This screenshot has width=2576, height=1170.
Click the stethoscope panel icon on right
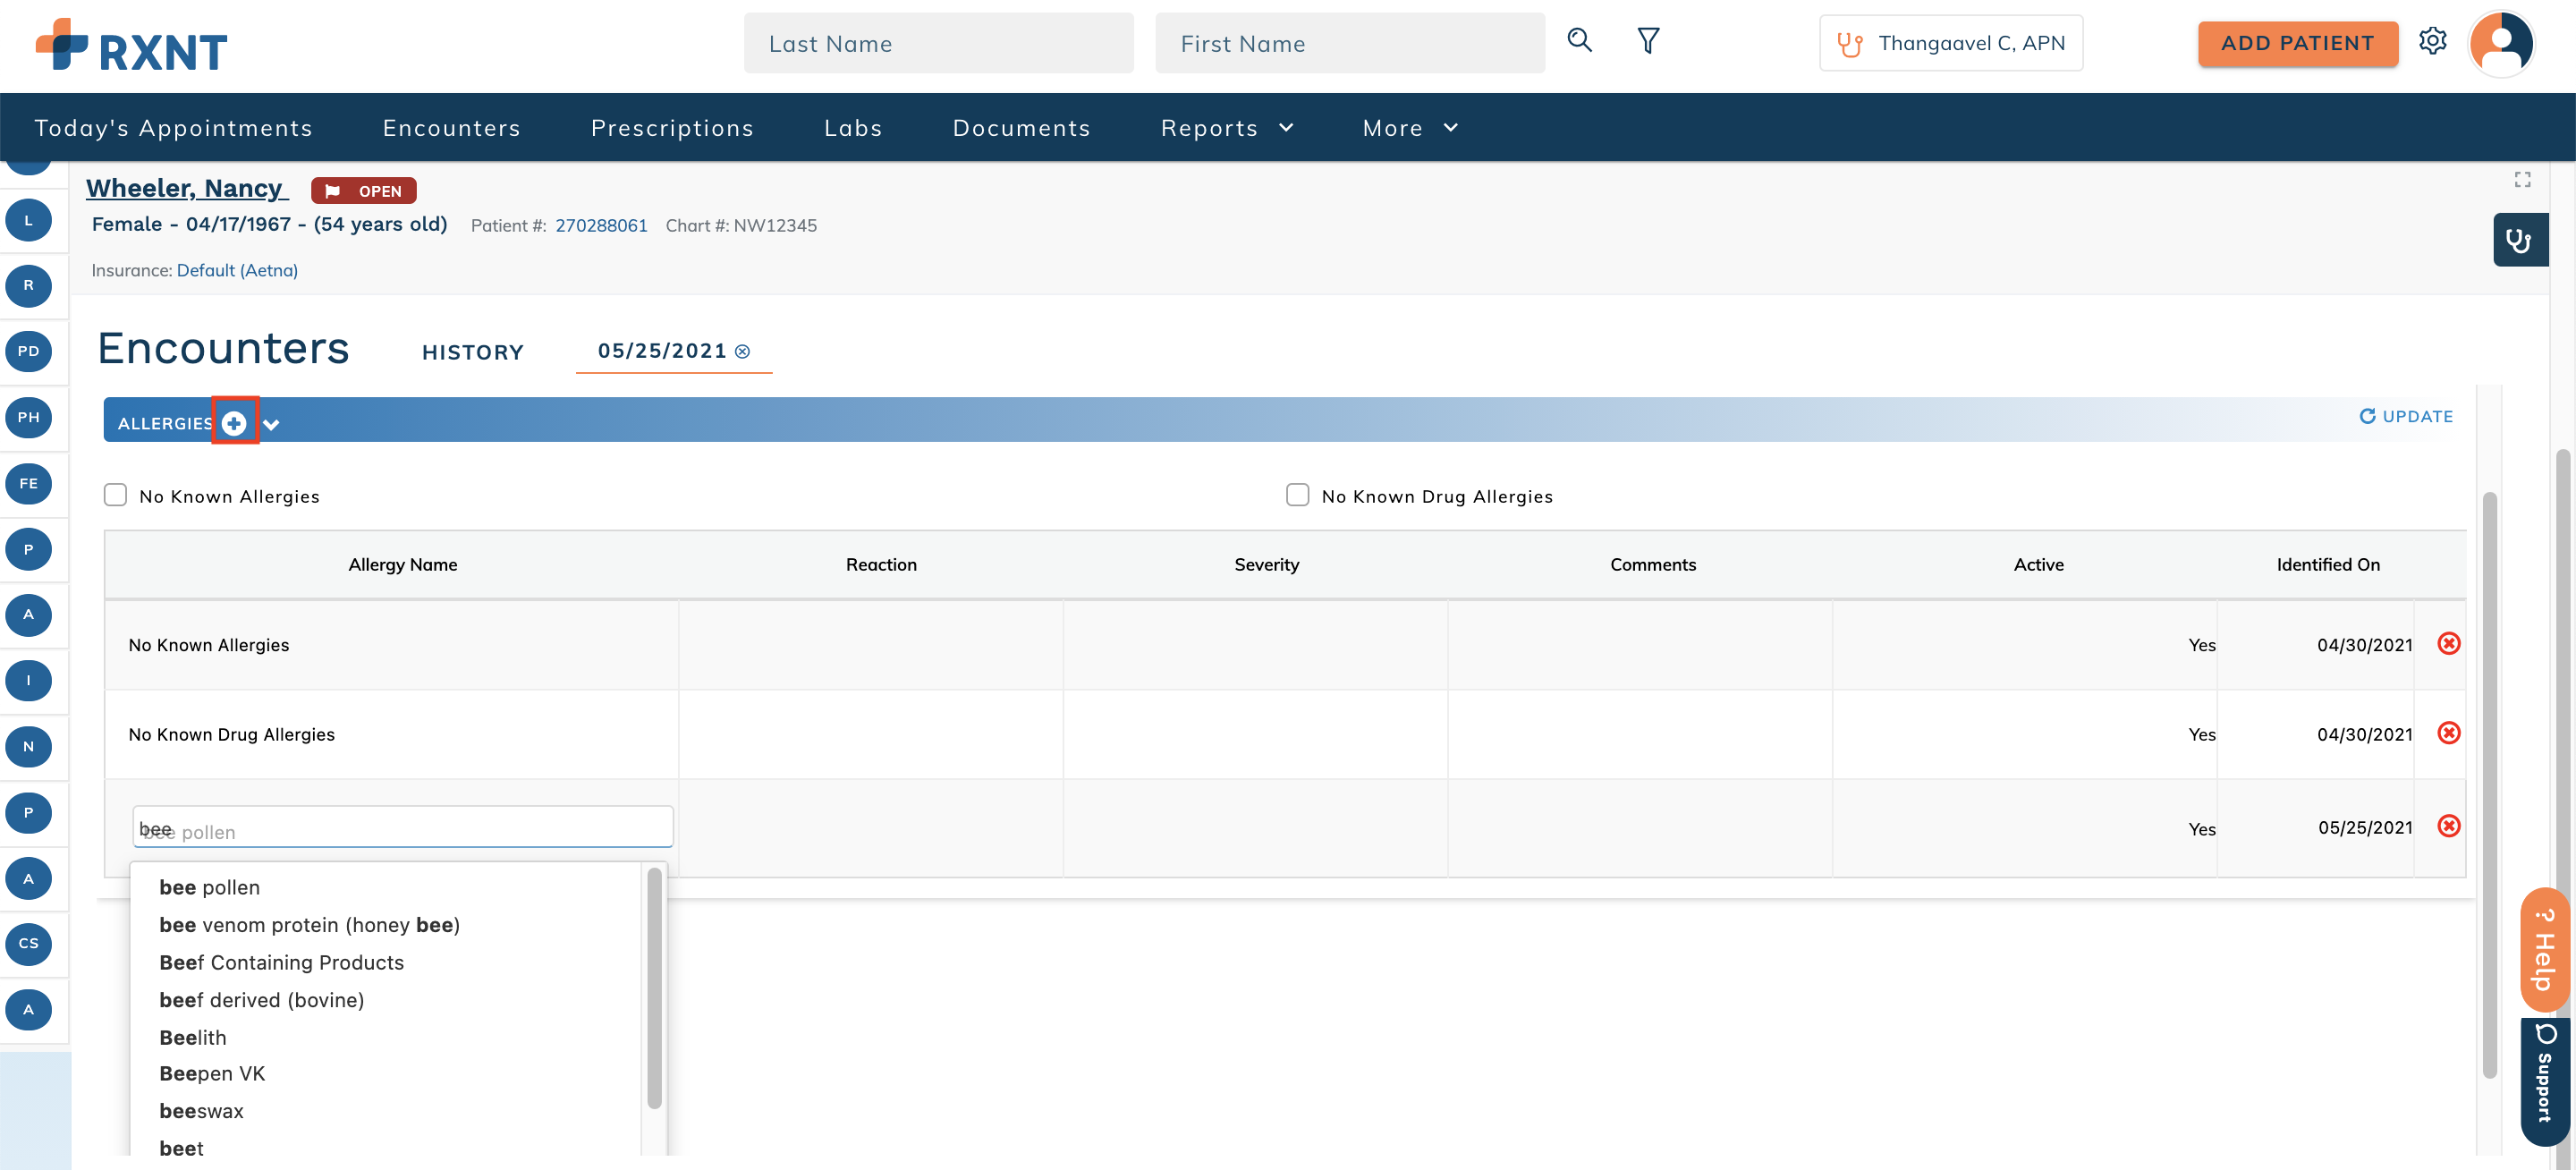point(2519,240)
